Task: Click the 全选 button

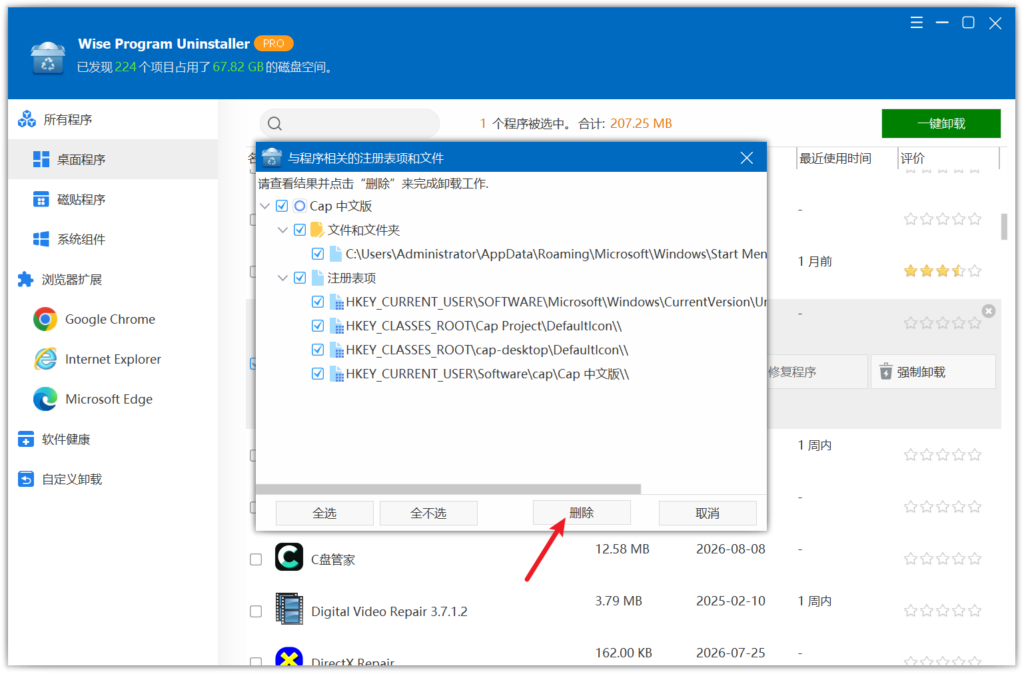Action: pyautogui.click(x=325, y=513)
